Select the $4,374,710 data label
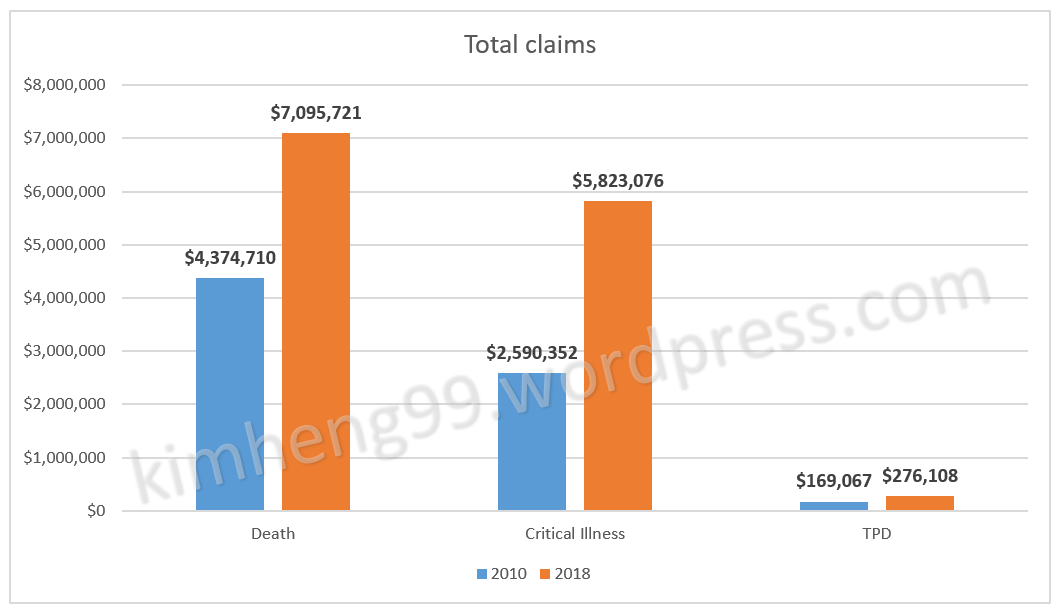Screen dimensions: 1064x610 (x=230, y=258)
